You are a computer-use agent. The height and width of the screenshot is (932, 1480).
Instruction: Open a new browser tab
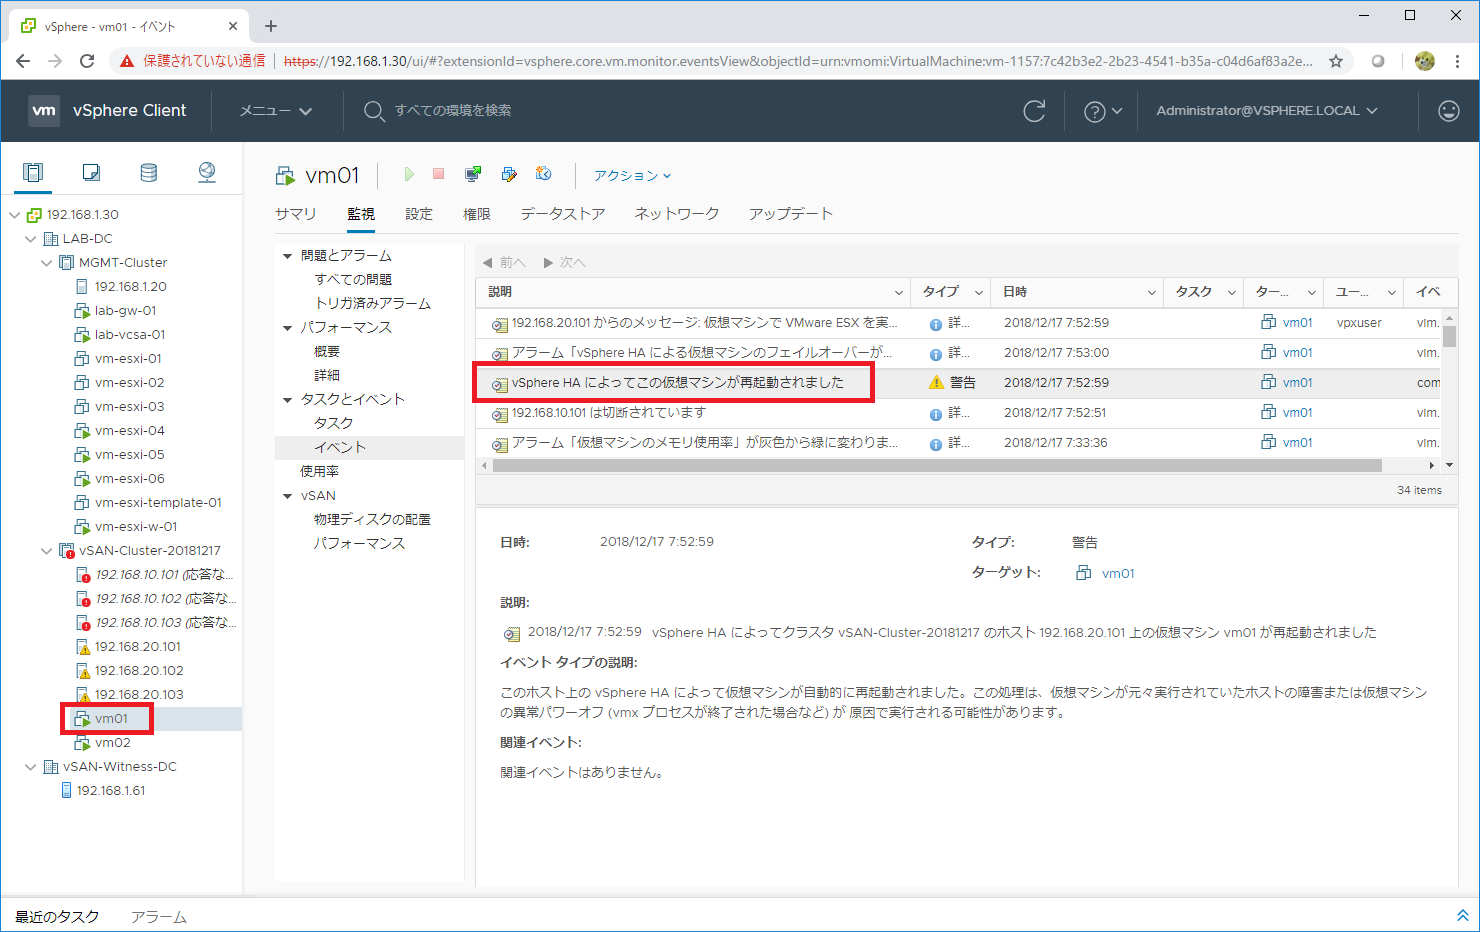pyautogui.click(x=271, y=26)
